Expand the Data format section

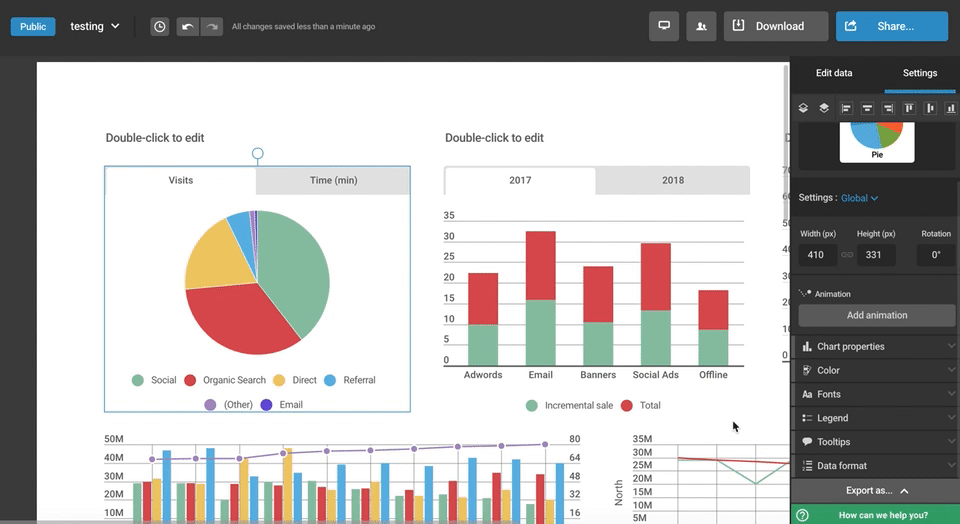(x=877, y=466)
